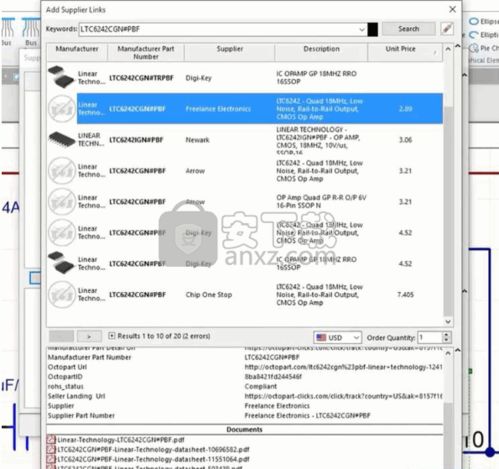Click PDF icon beside datasheet-10696582.pdf
Viewport: 499px width, 469px height.
(x=51, y=450)
